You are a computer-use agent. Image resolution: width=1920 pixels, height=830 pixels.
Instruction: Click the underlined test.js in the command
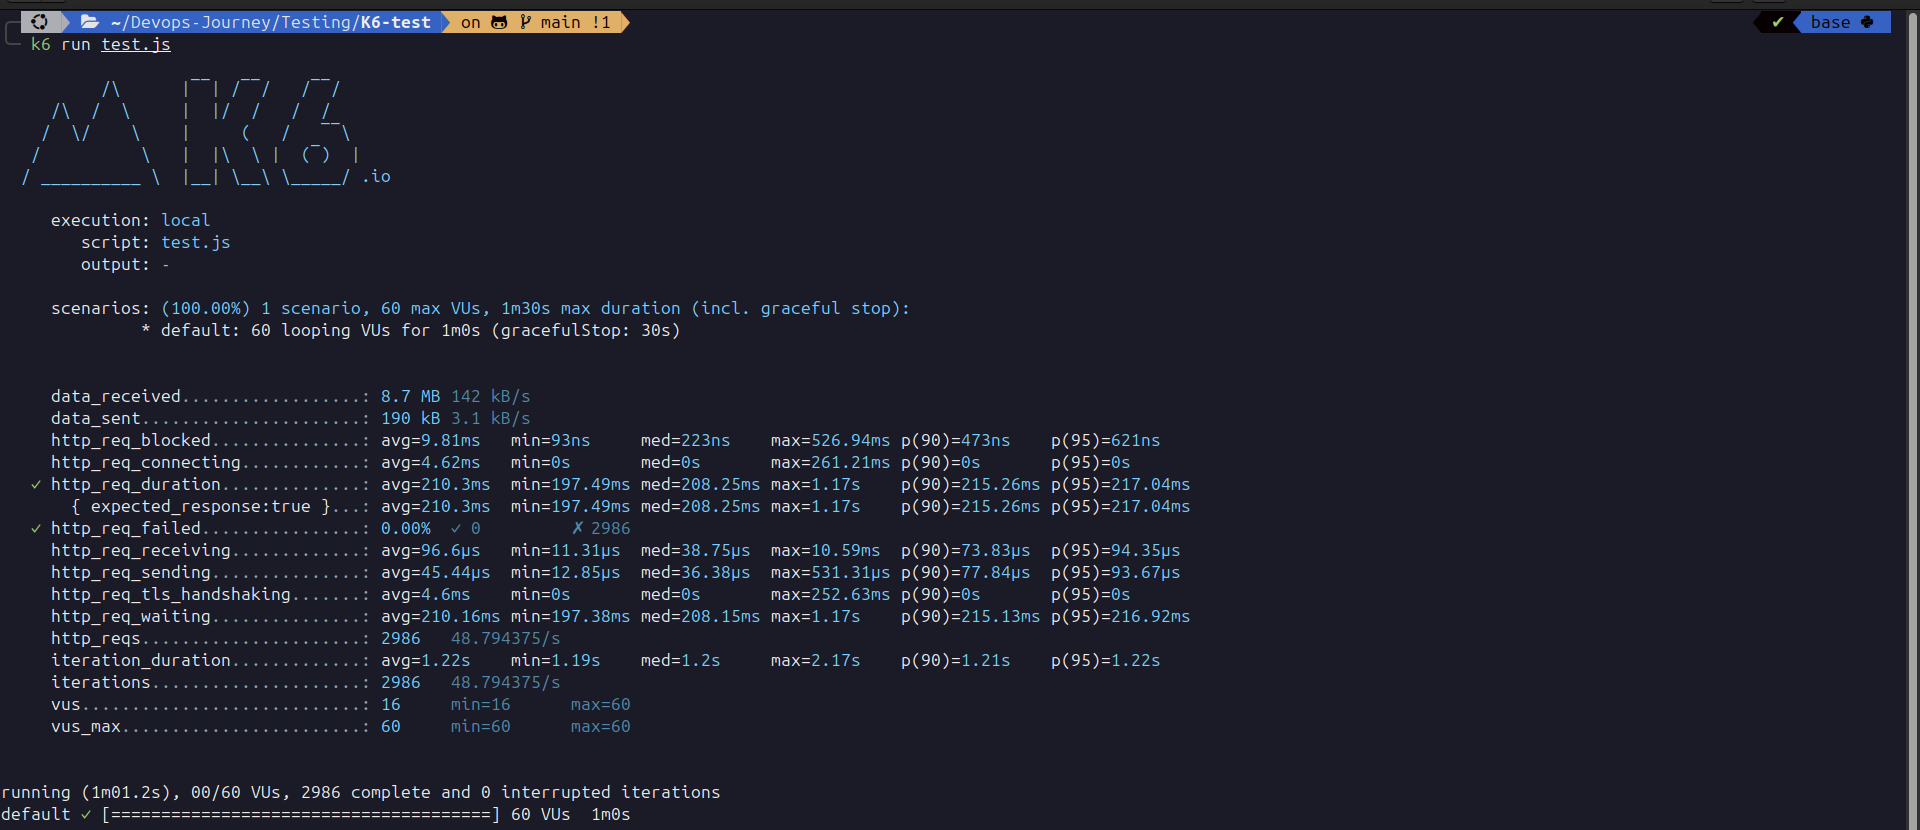(136, 45)
